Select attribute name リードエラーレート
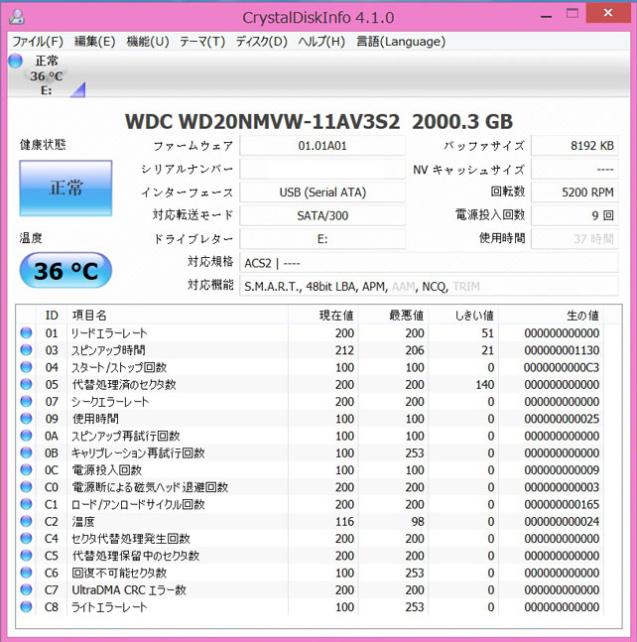Screen dimensions: 637x642 (109, 333)
